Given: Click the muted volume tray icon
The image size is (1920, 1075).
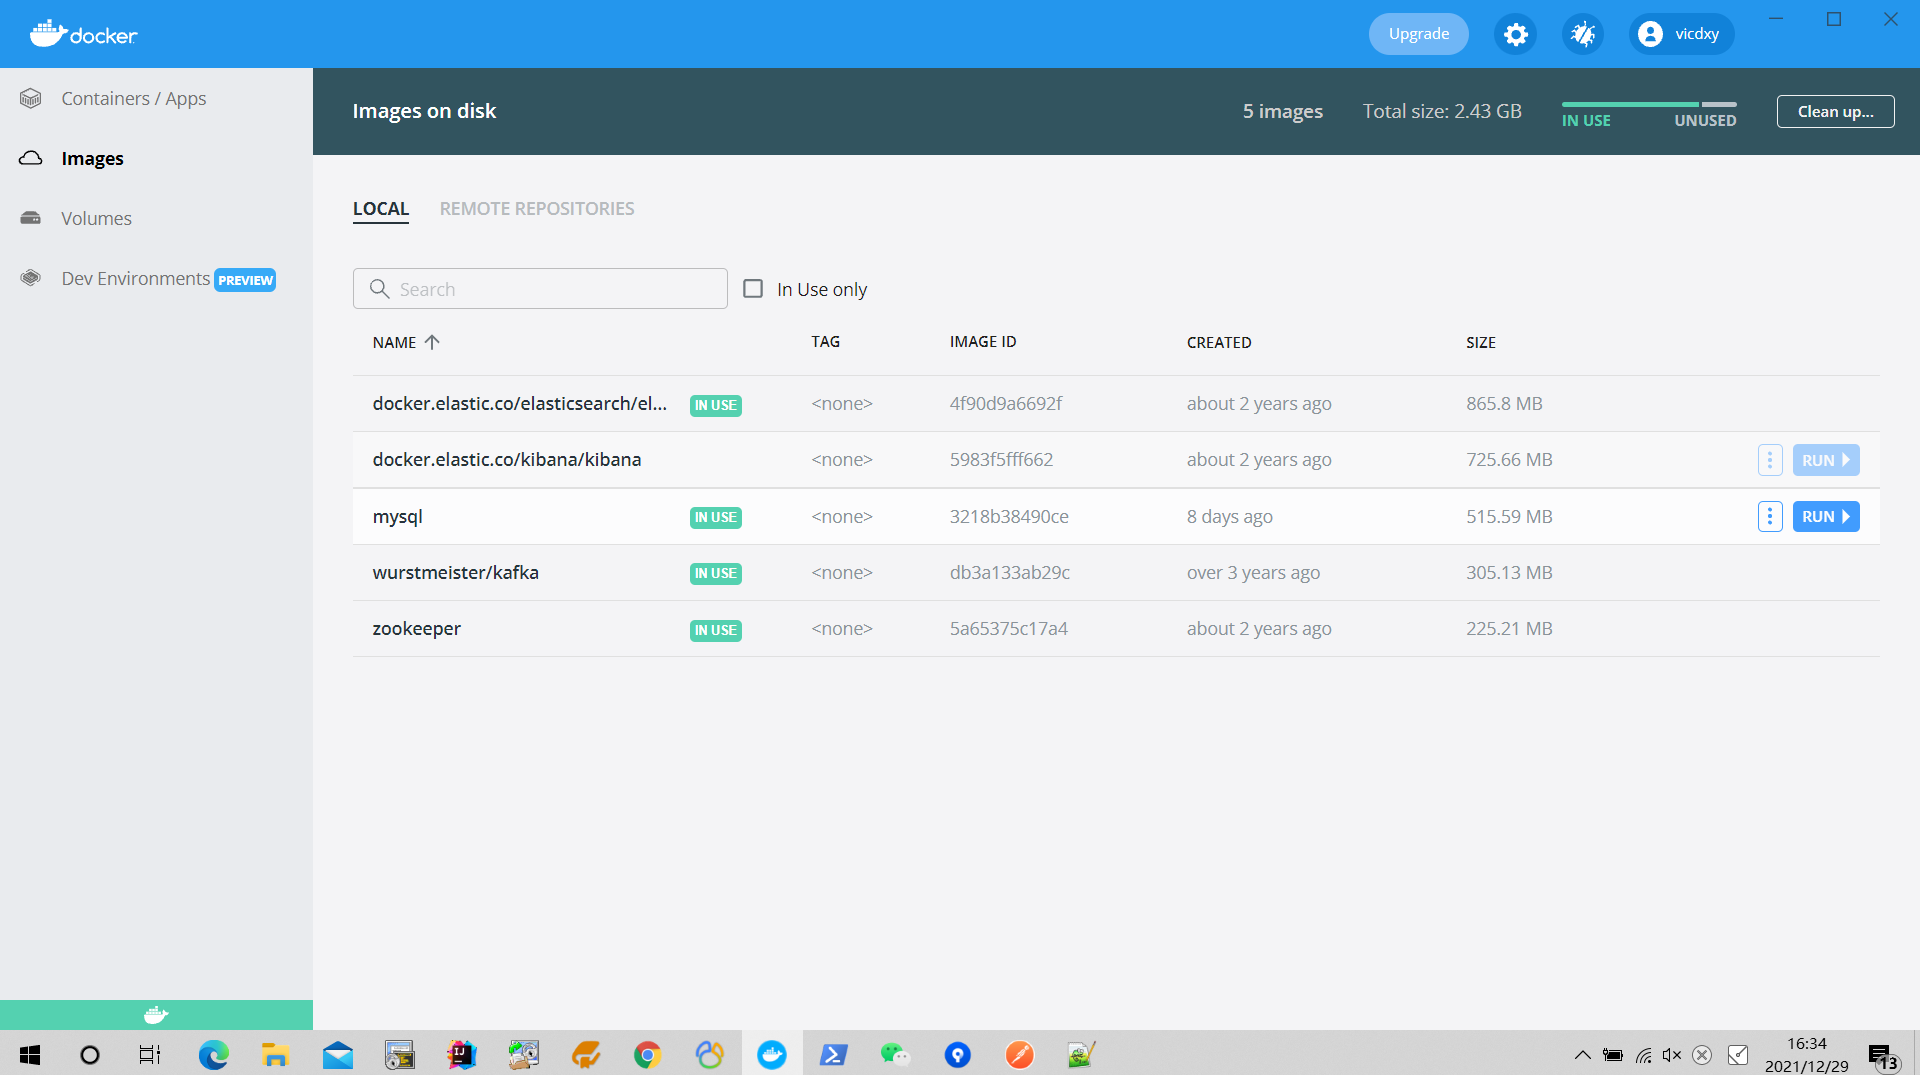Looking at the screenshot, I should [x=1672, y=1054].
